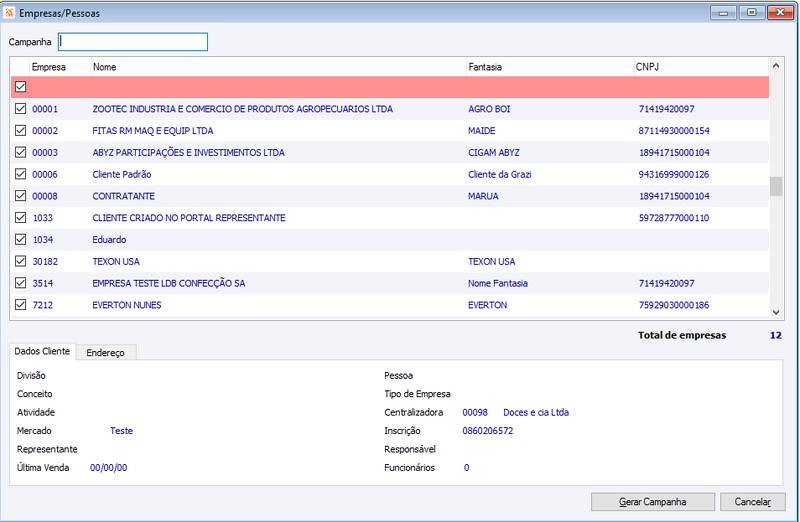
Task: Click the Mercado value Teste
Action: [121, 431]
